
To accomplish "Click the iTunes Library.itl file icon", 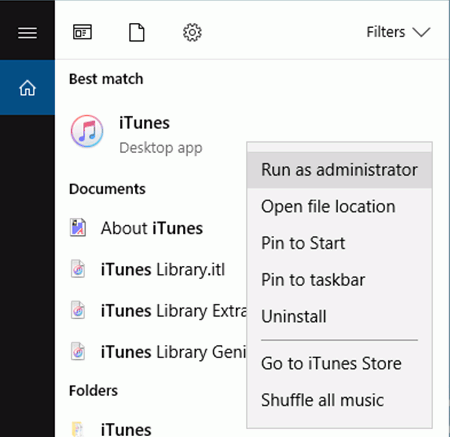I will (78, 269).
